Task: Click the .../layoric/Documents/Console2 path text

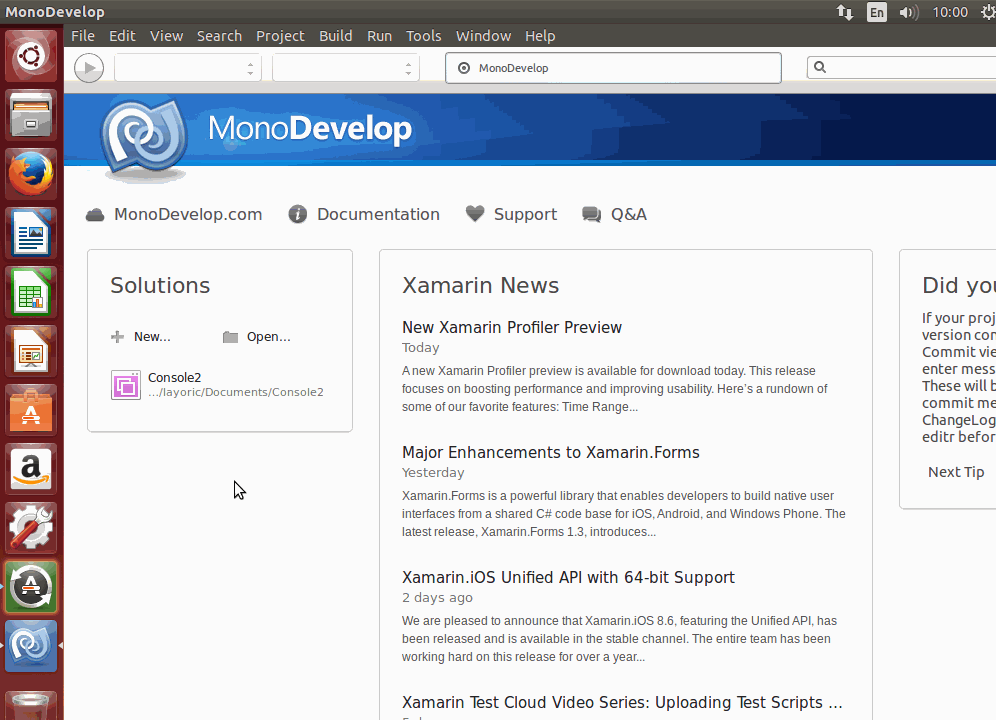Action: pos(236,392)
